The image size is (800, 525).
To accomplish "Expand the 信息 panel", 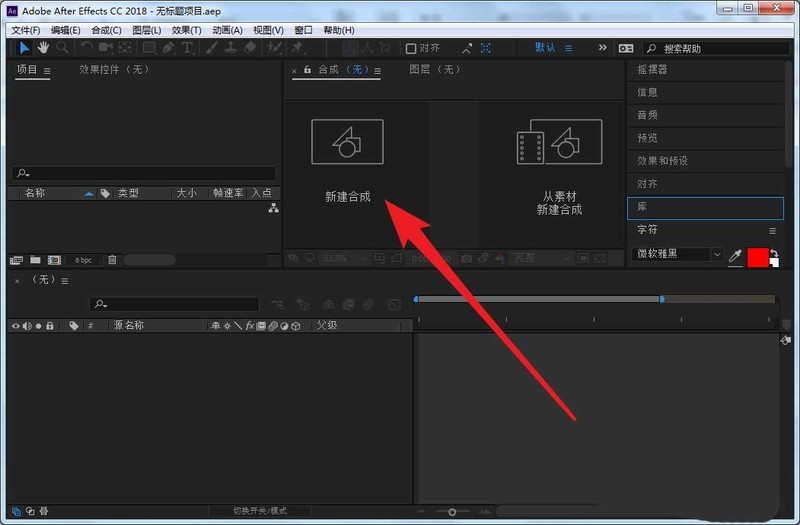I will coord(705,92).
